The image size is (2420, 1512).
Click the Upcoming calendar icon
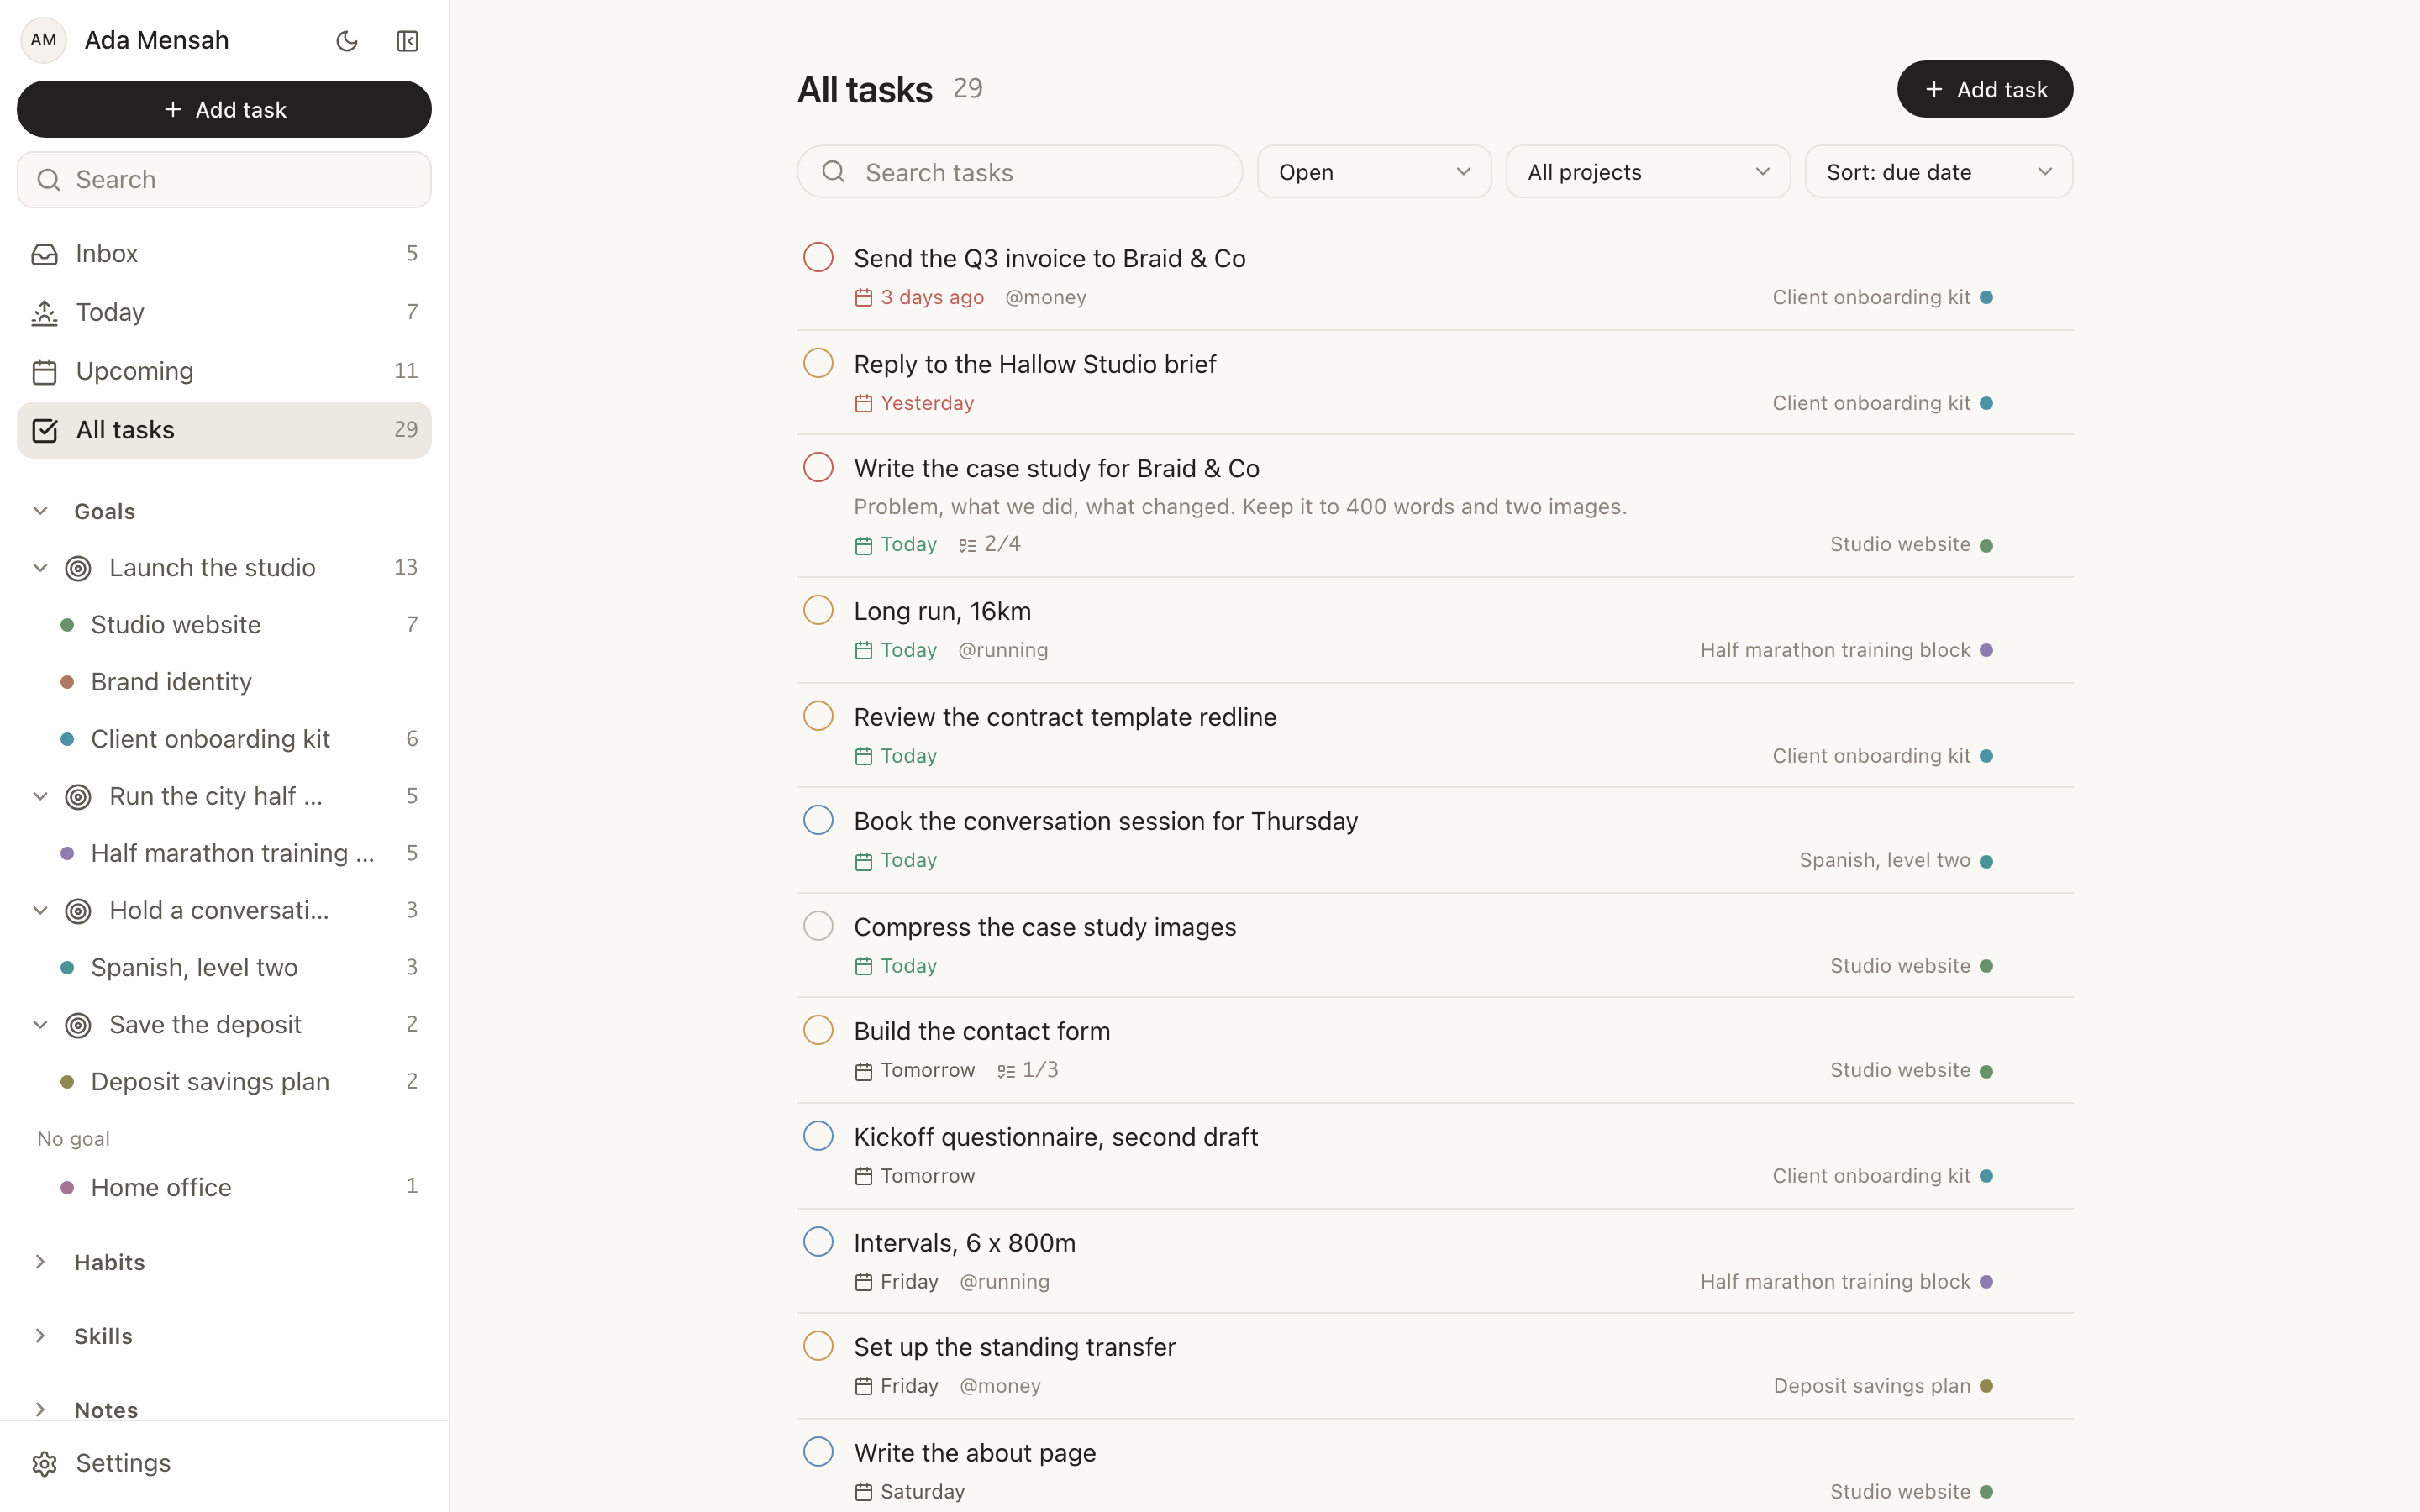pos(44,372)
